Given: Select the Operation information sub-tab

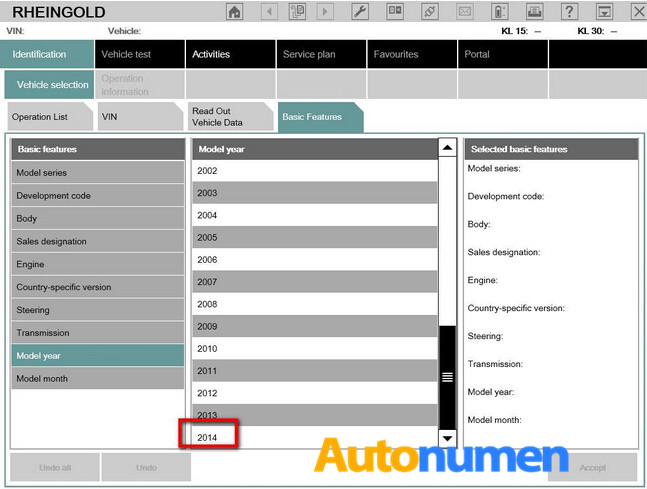Looking at the screenshot, I should point(140,85).
